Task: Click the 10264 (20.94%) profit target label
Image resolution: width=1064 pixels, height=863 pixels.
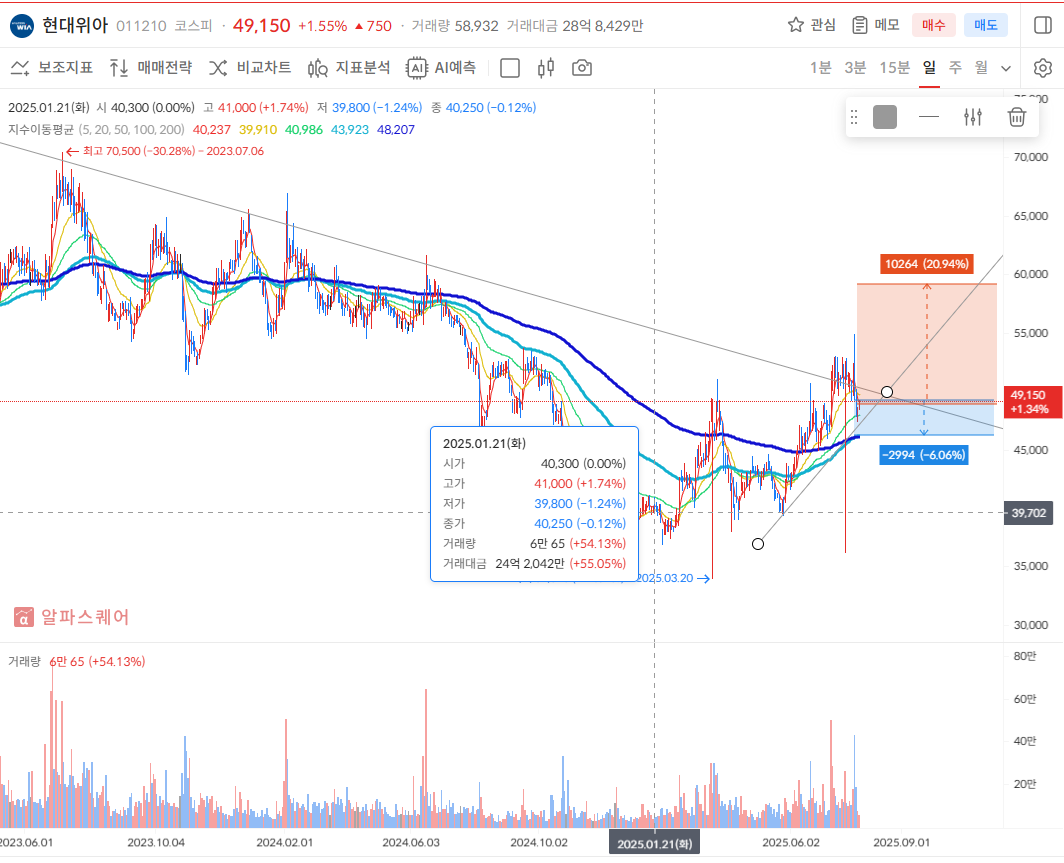Action: 927,264
